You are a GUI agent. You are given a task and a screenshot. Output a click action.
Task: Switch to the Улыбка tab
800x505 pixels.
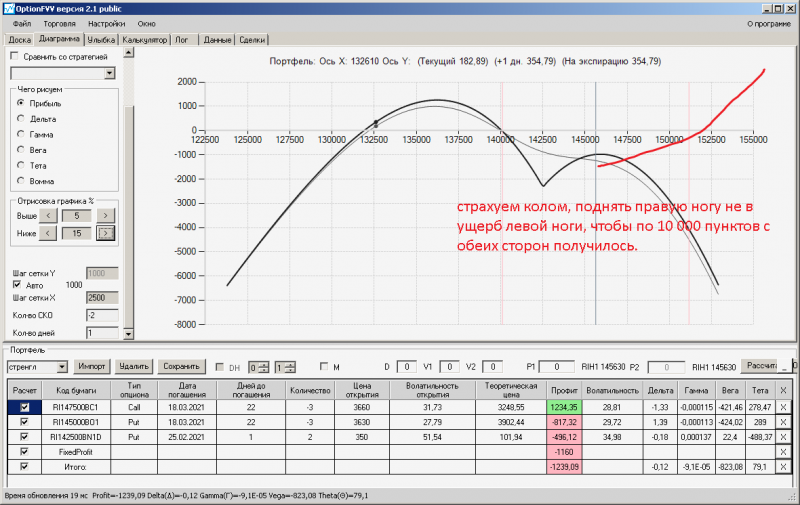click(x=101, y=40)
